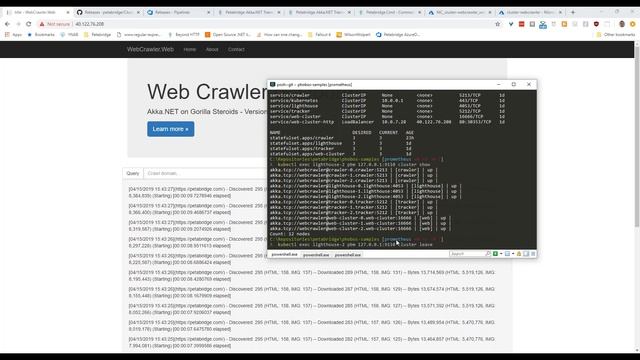The width and height of the screenshot is (640, 360).
Task: Click the WebCrawler.Web brand link
Action: tap(150, 49)
